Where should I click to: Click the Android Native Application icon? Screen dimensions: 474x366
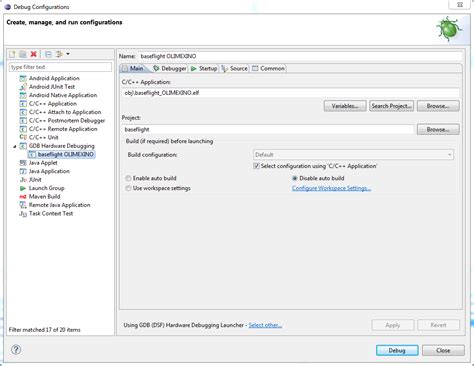23,95
